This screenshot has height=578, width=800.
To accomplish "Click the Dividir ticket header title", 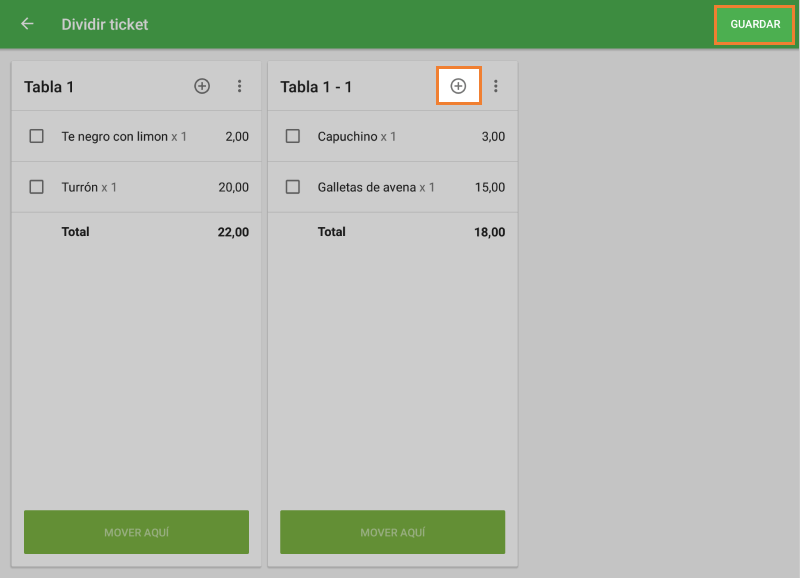I will pos(104,24).
